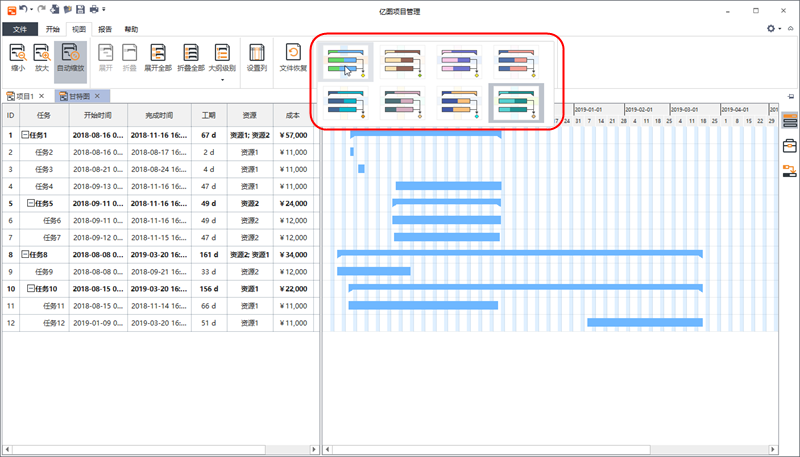Click the redo arrow in quick access bar
Screen dimensions: 800x457
coord(42,9)
